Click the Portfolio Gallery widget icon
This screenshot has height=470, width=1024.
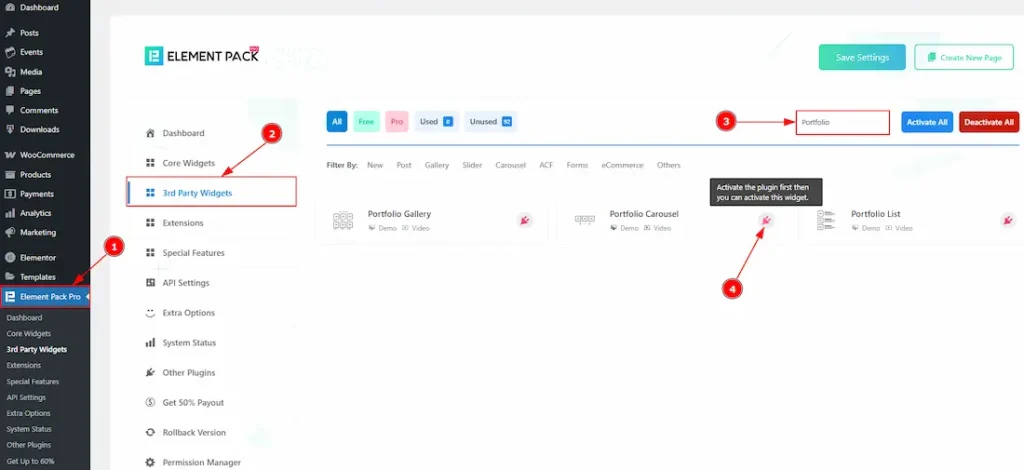tap(343, 221)
